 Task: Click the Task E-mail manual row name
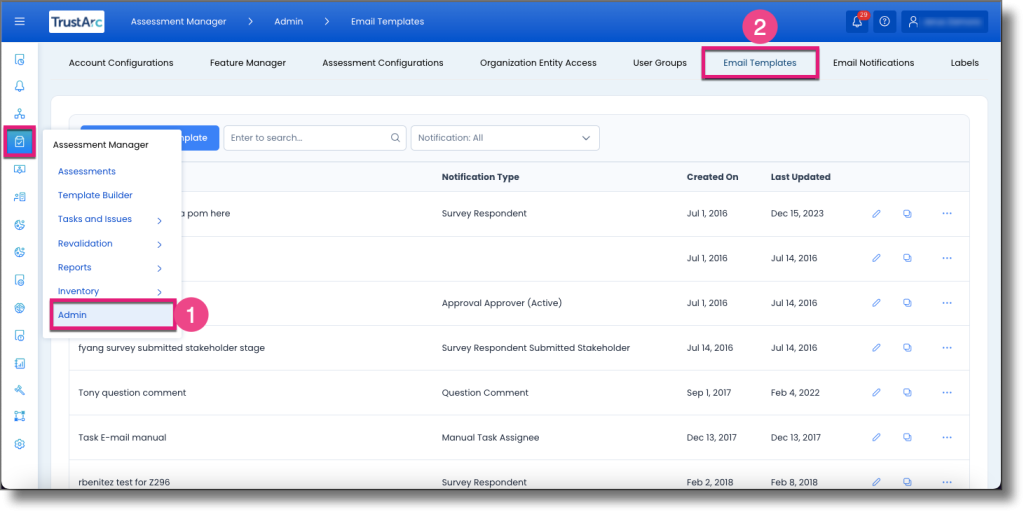[x=122, y=438]
